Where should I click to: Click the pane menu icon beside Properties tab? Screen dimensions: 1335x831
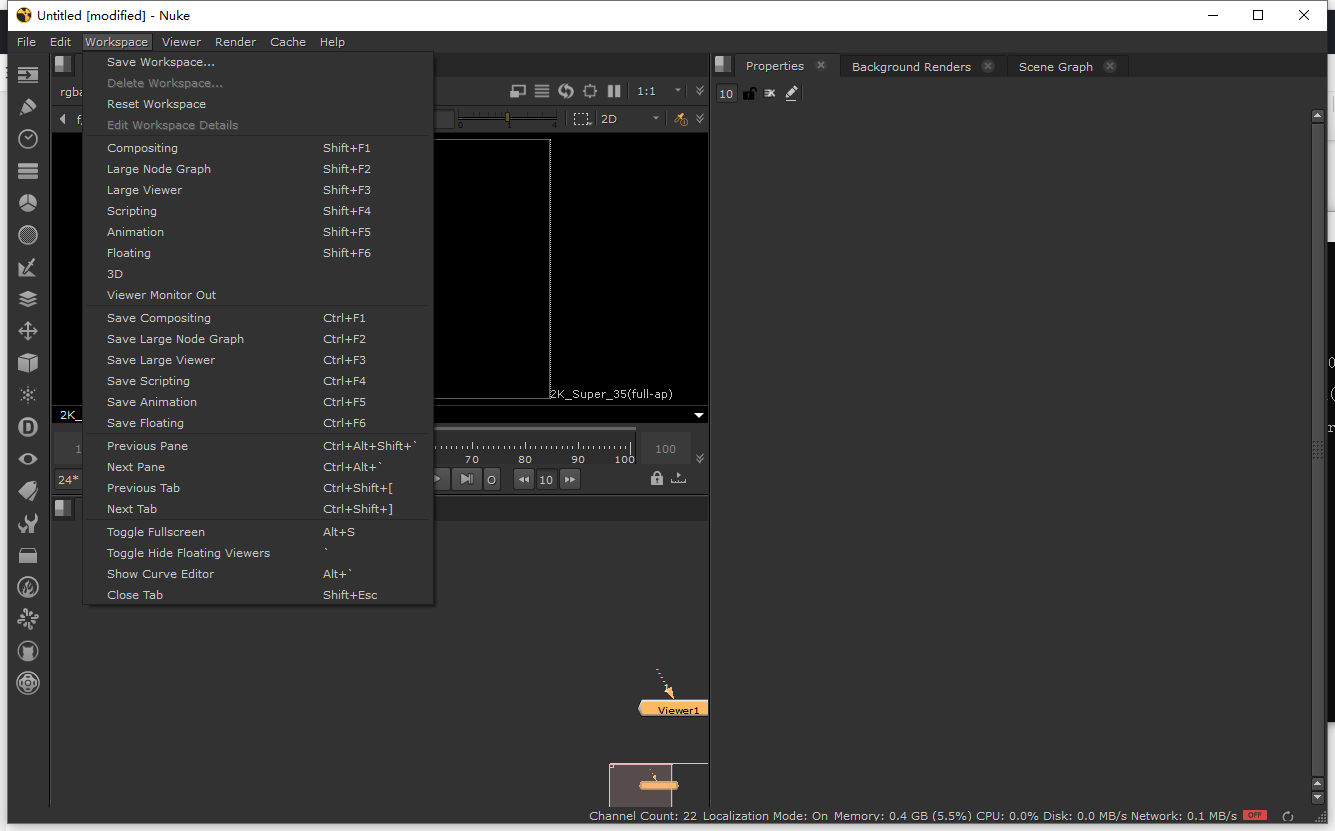(x=723, y=65)
